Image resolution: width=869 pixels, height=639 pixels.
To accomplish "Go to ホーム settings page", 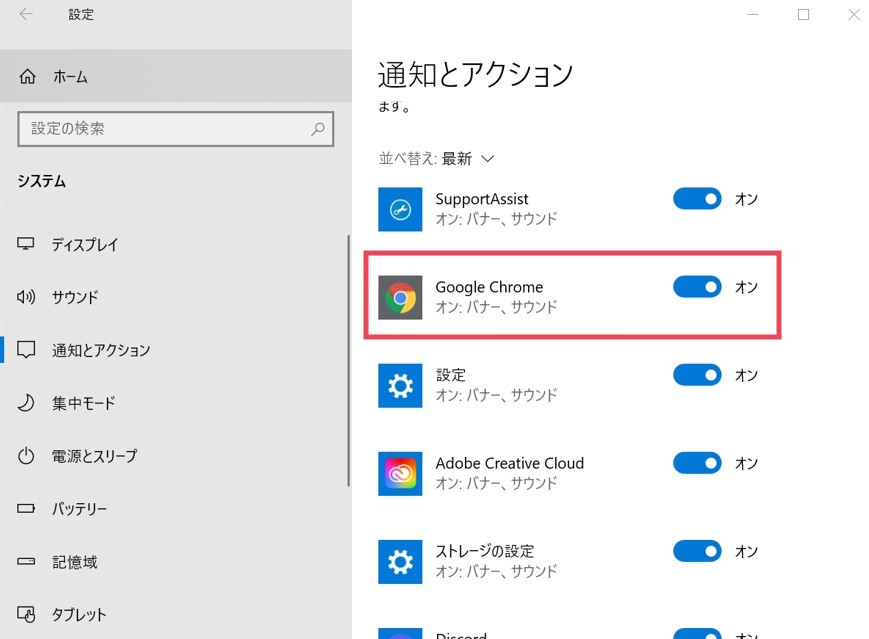I will 70,77.
